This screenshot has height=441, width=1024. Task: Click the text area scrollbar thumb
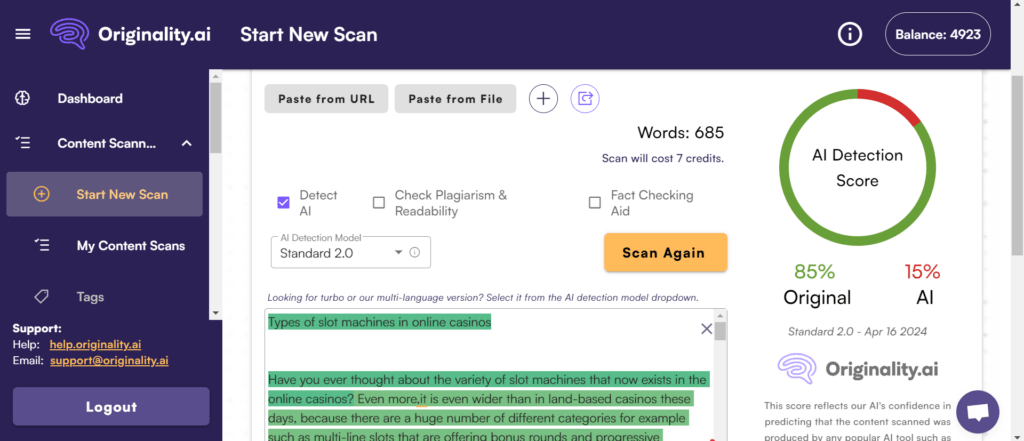(720, 331)
